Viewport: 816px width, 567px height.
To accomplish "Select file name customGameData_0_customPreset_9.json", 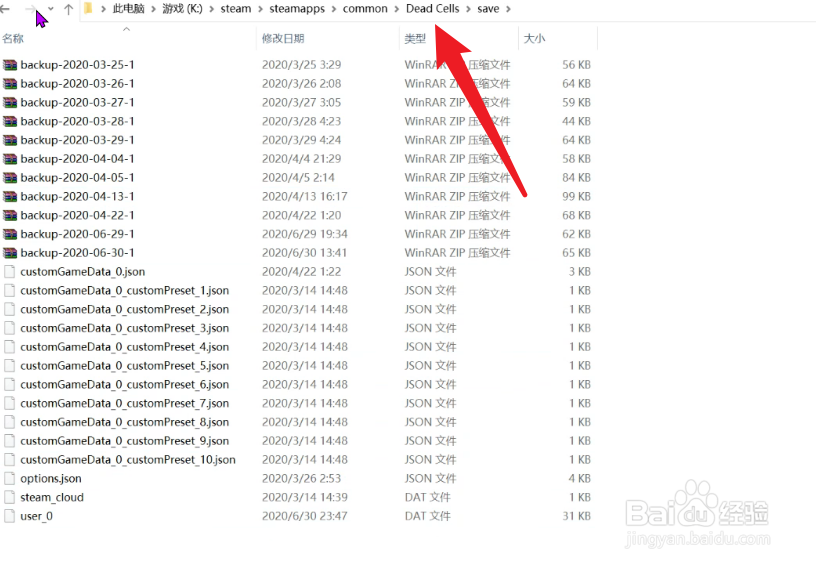I will coord(124,441).
